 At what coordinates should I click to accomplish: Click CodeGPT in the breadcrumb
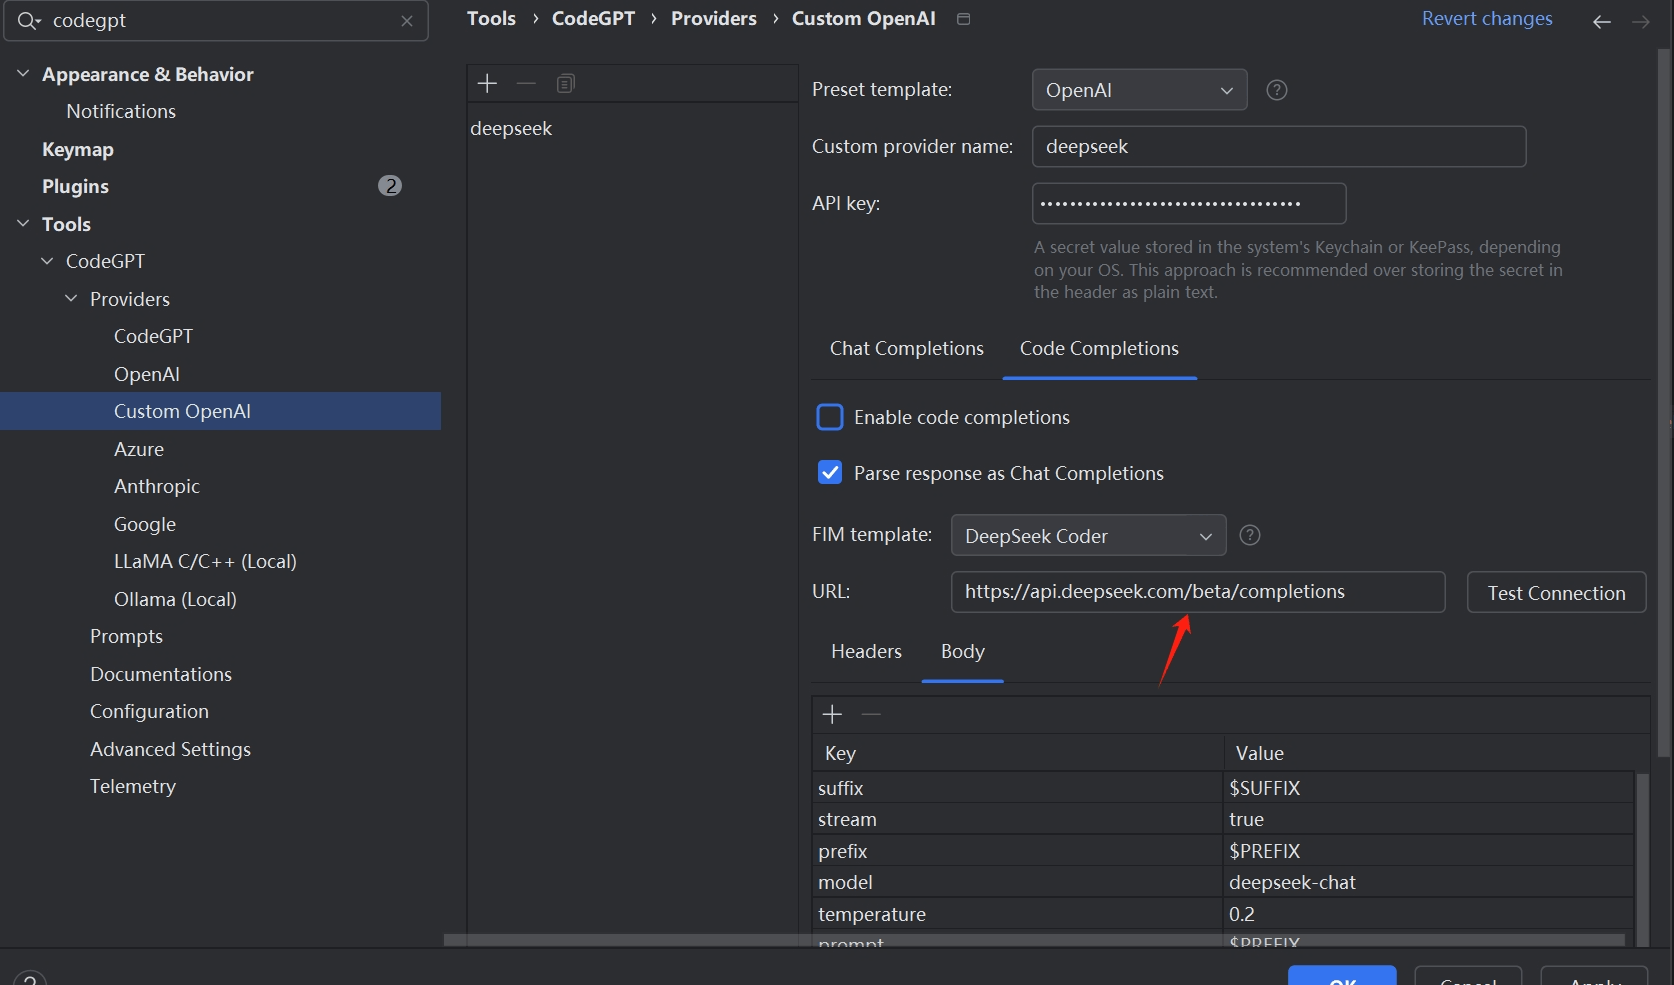(593, 19)
